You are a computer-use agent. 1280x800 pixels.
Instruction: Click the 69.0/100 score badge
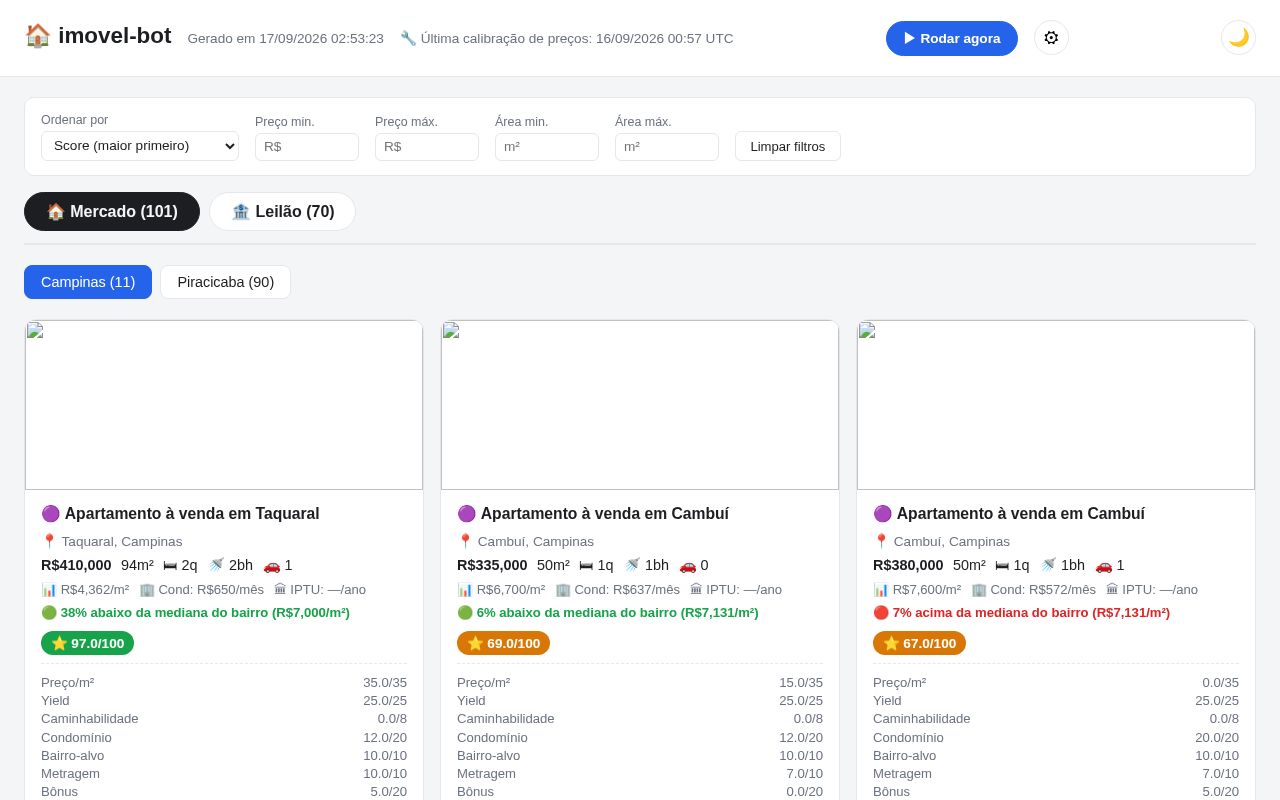point(503,643)
